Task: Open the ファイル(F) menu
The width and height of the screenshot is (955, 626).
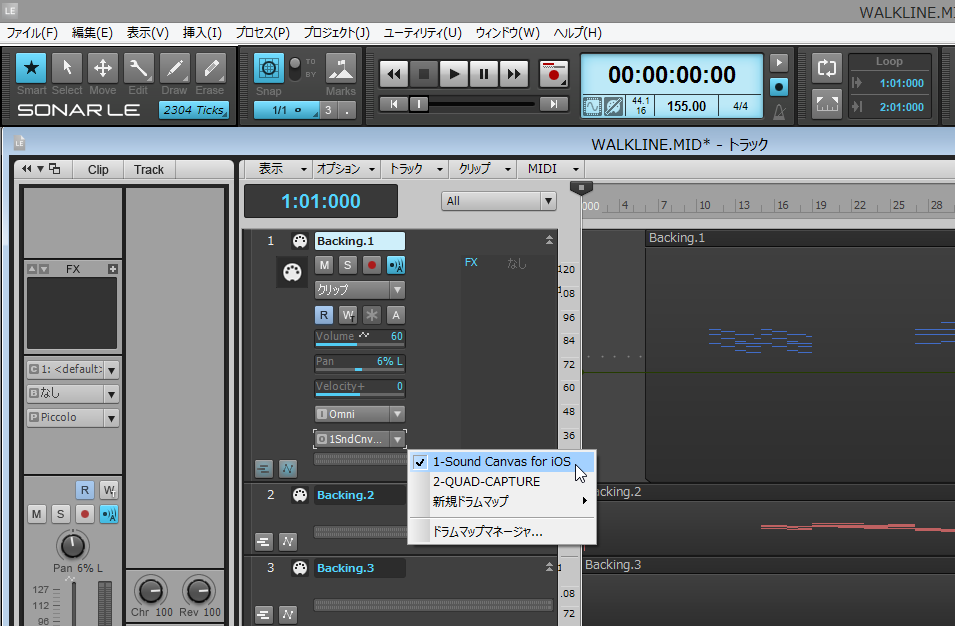Action: pyautogui.click(x=32, y=33)
